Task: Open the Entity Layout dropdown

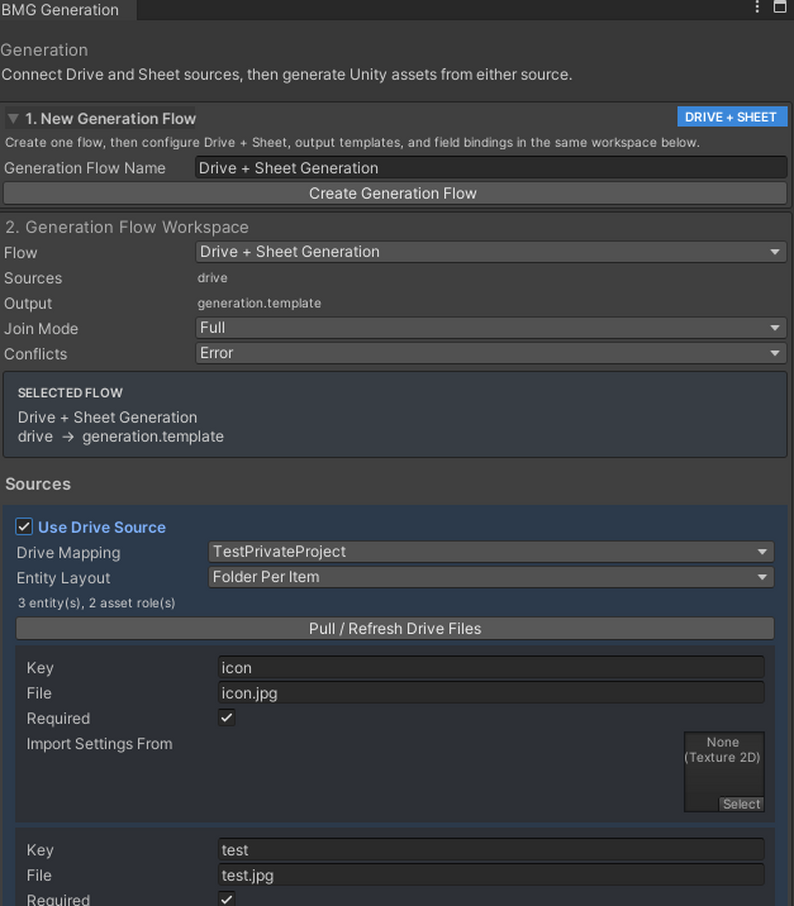Action: point(491,577)
